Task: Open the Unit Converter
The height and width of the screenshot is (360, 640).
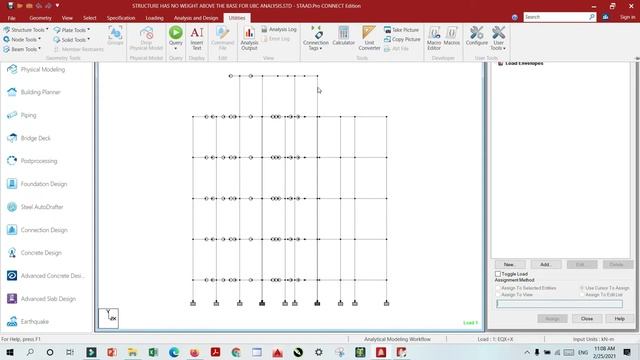Action: [x=369, y=38]
